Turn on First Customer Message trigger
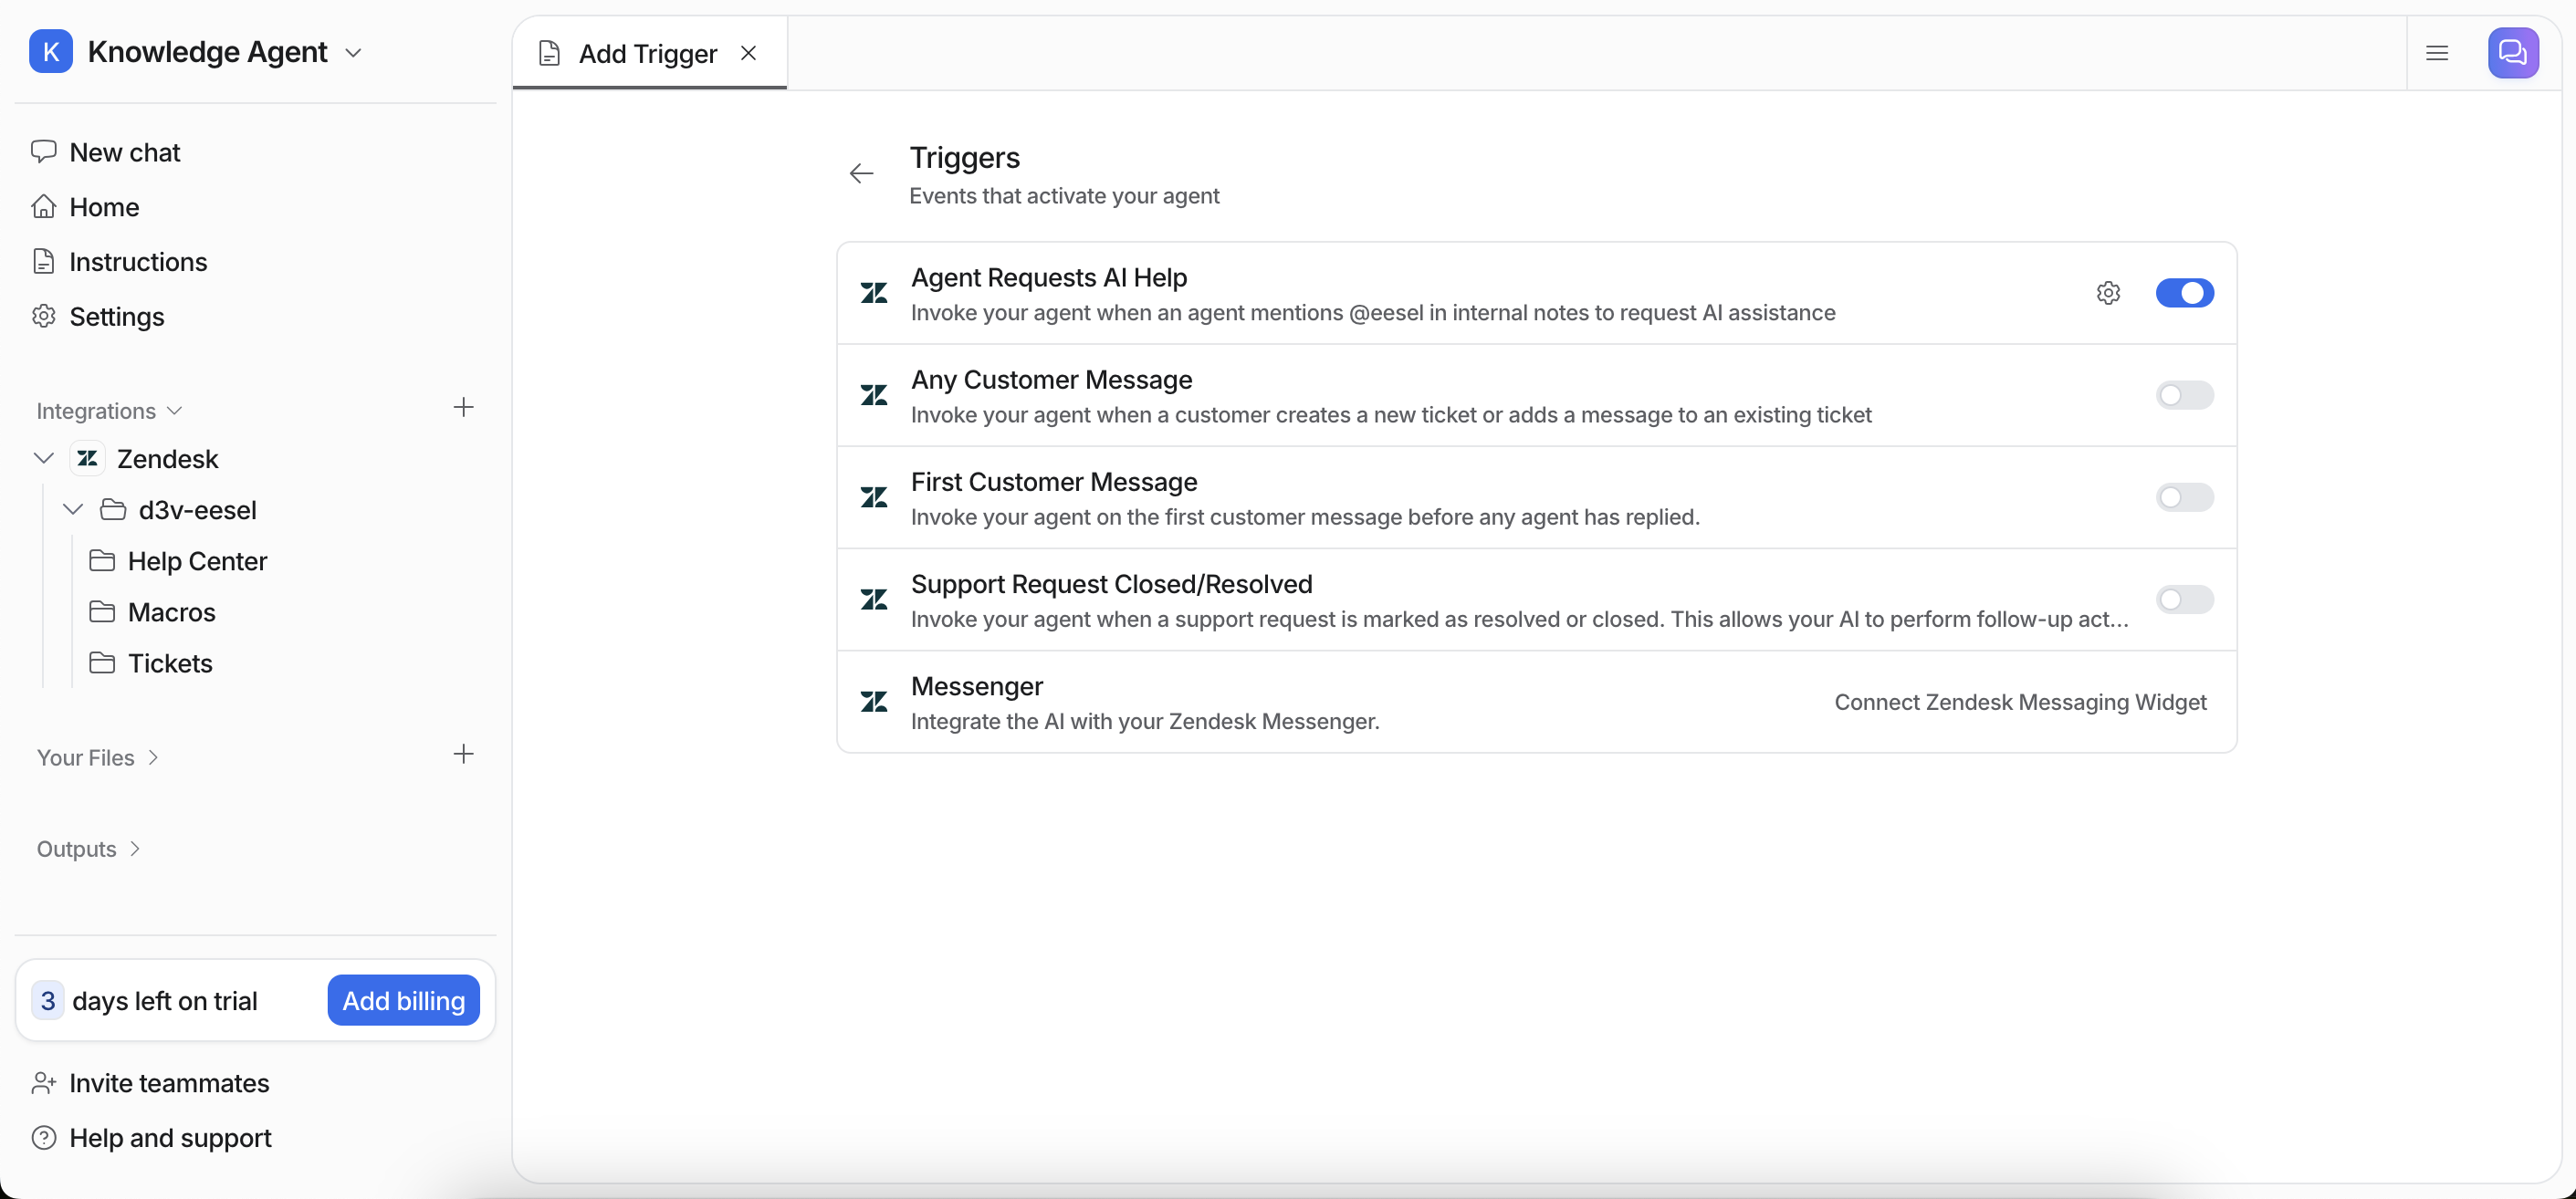The height and width of the screenshot is (1199, 2576). 2184,498
